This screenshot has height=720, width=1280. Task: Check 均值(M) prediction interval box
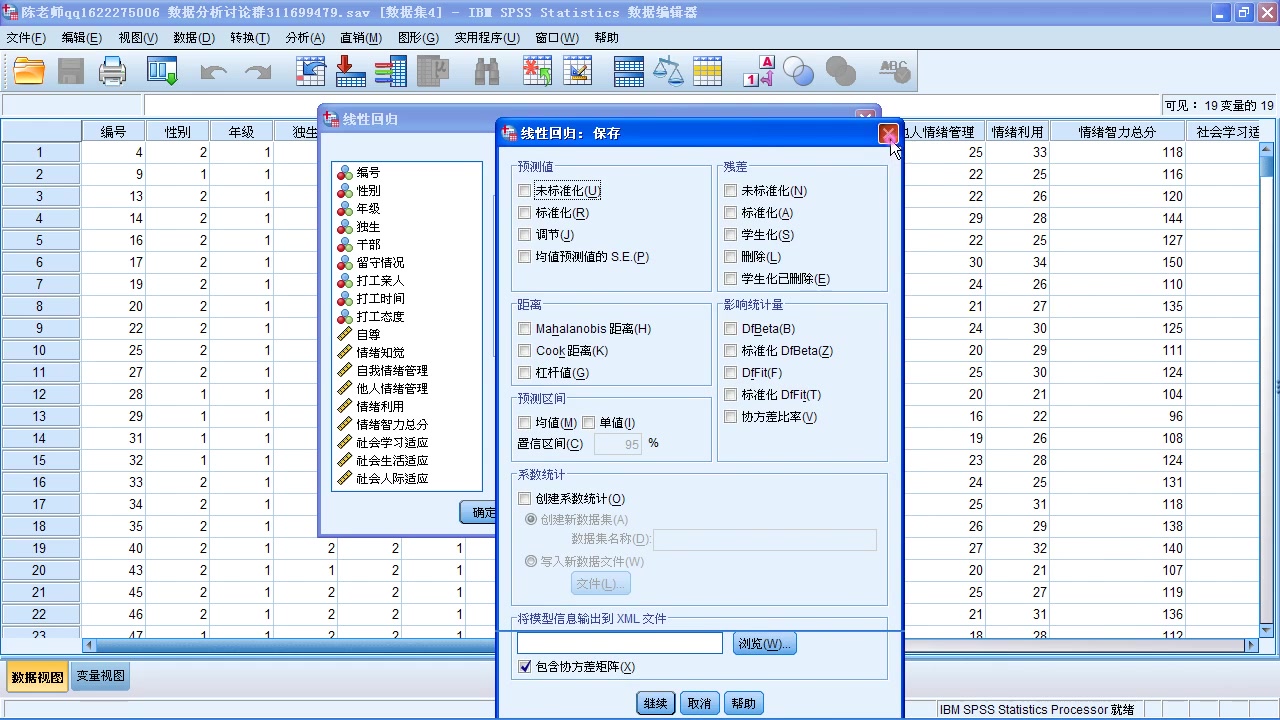[x=525, y=423]
